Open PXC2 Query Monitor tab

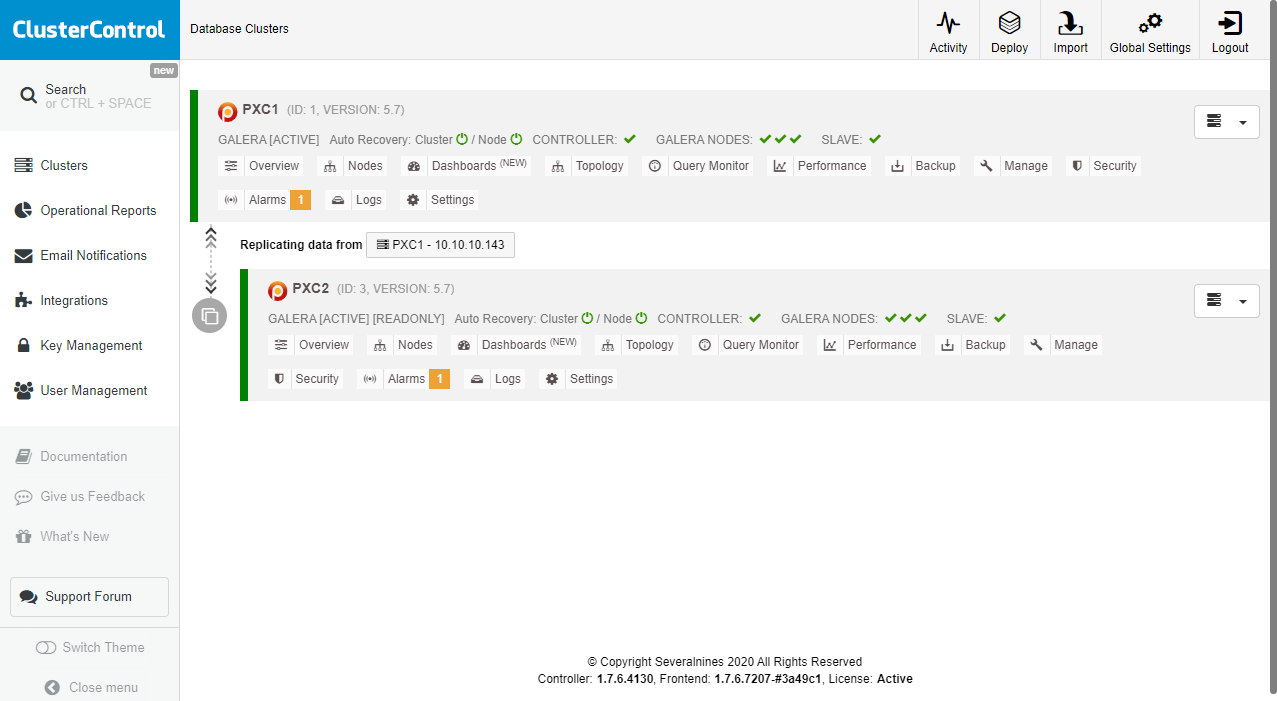pos(748,345)
